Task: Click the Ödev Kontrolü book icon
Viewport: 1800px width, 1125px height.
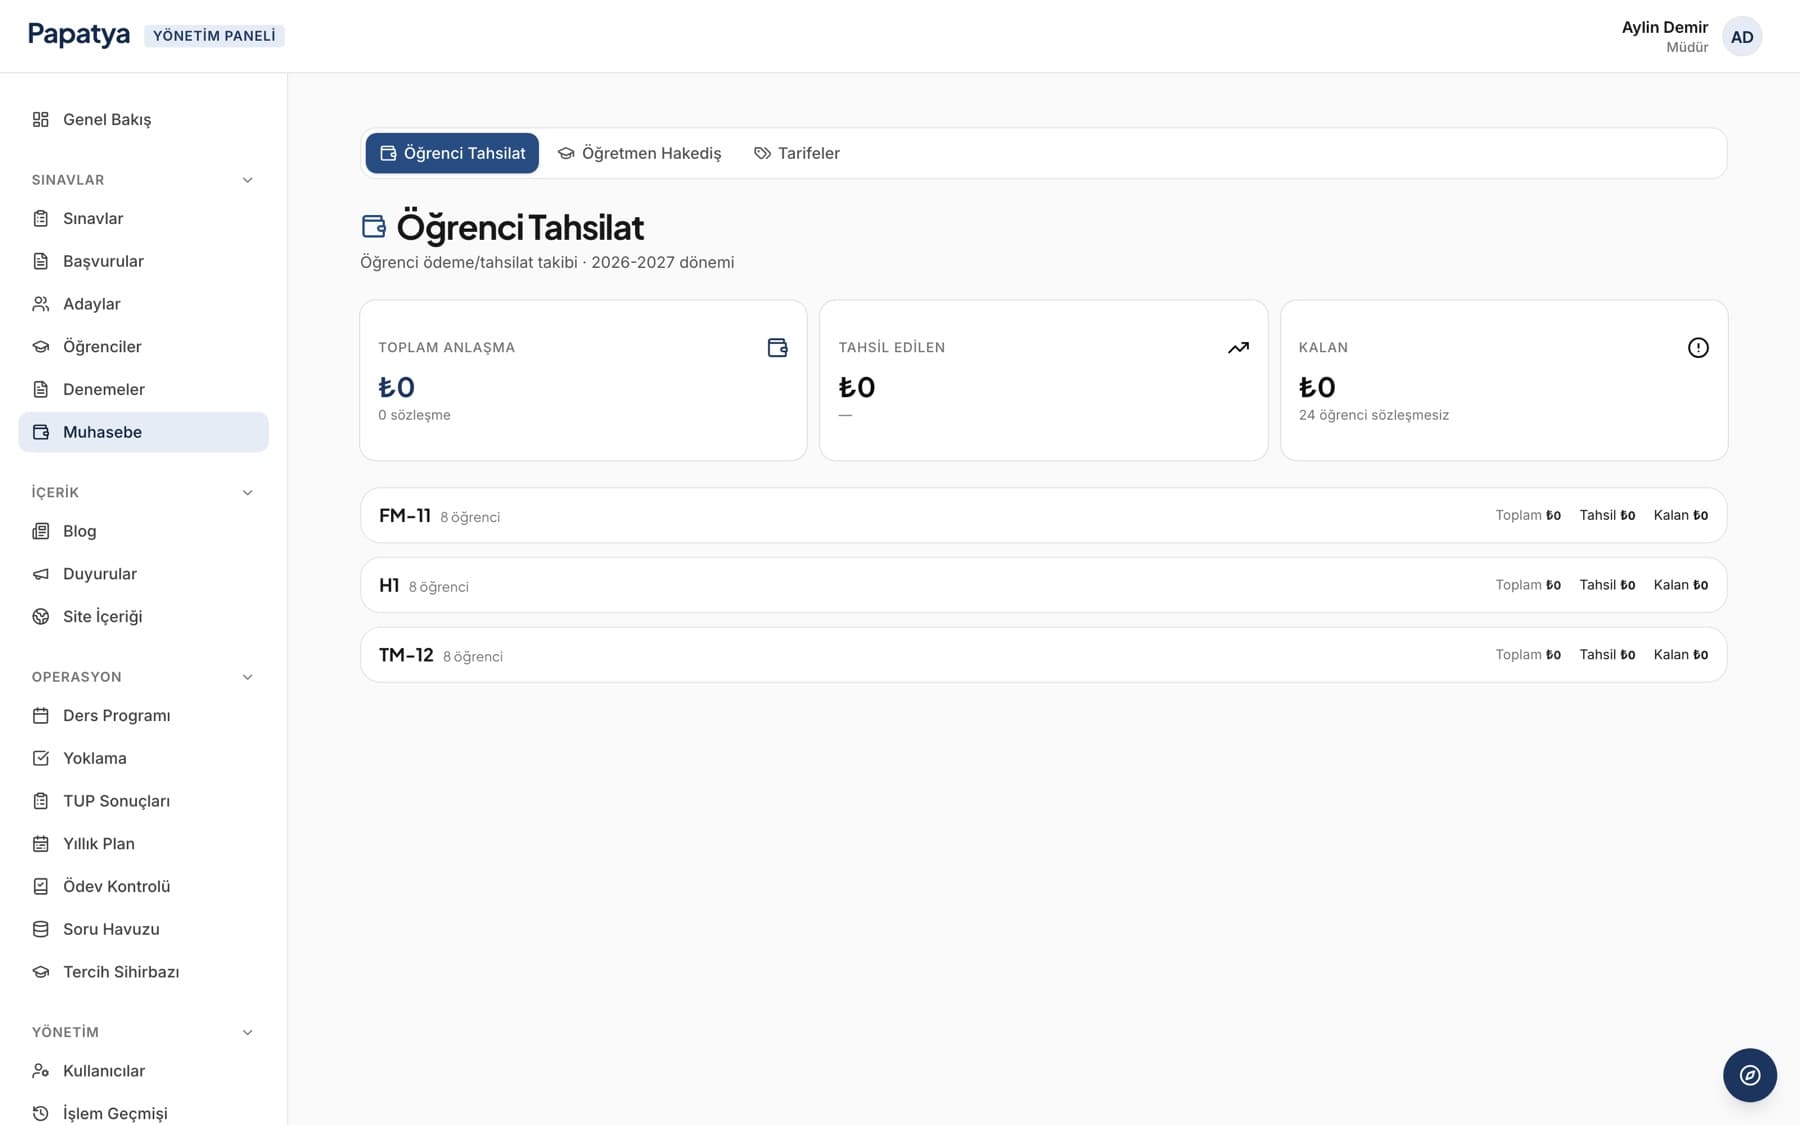Action: point(41,886)
